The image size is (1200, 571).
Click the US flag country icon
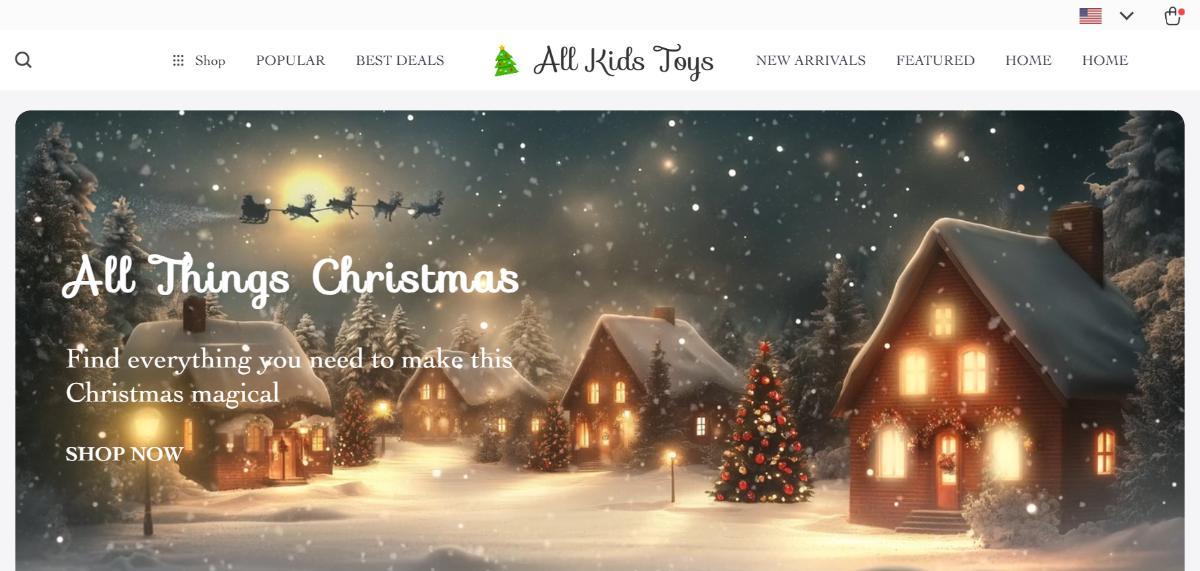1091,16
